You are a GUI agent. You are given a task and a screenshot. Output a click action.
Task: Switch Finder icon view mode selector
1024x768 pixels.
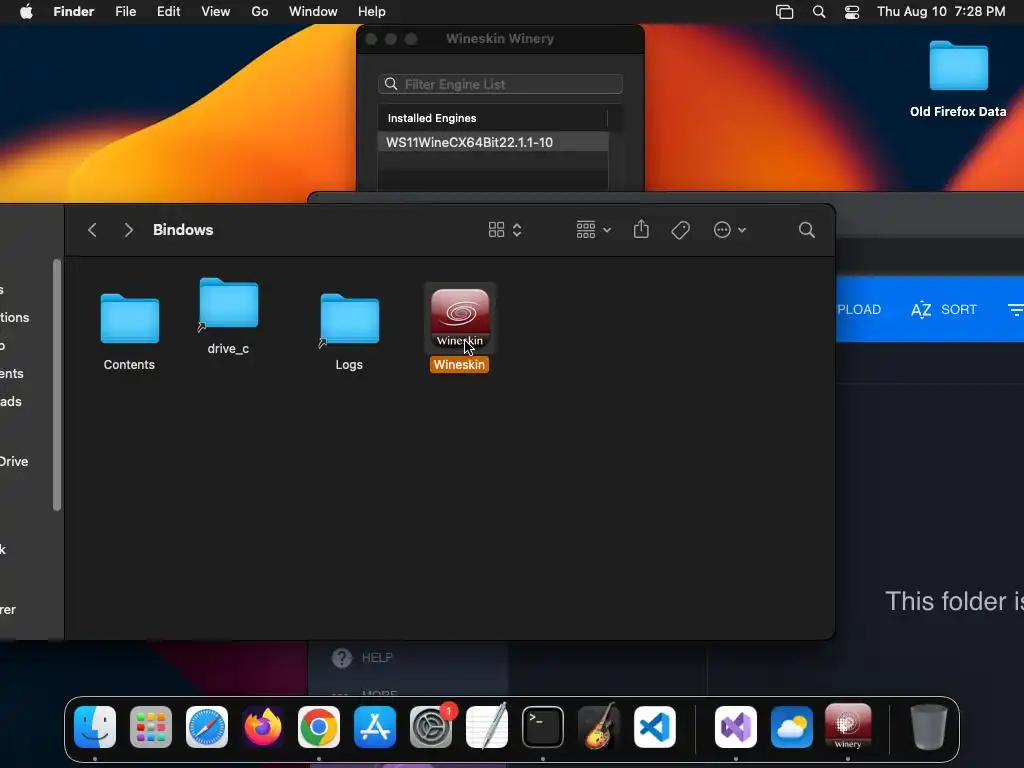point(505,230)
